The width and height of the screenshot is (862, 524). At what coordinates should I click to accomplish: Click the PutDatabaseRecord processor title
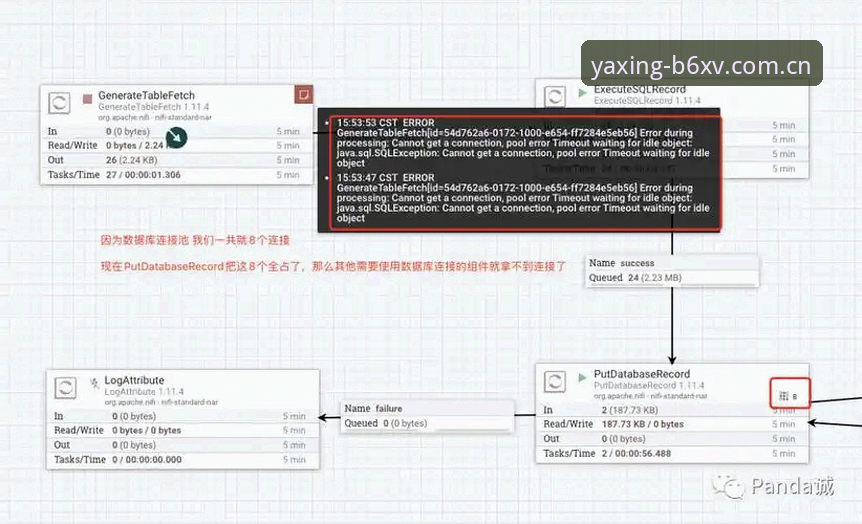tap(642, 374)
